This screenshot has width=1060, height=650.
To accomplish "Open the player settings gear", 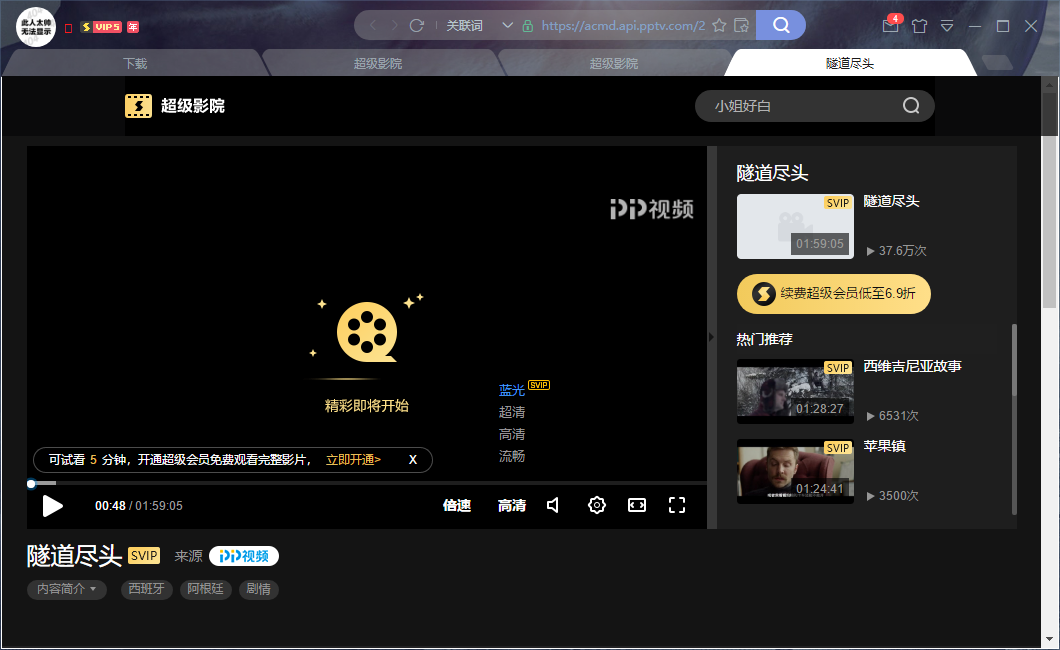I will point(597,506).
